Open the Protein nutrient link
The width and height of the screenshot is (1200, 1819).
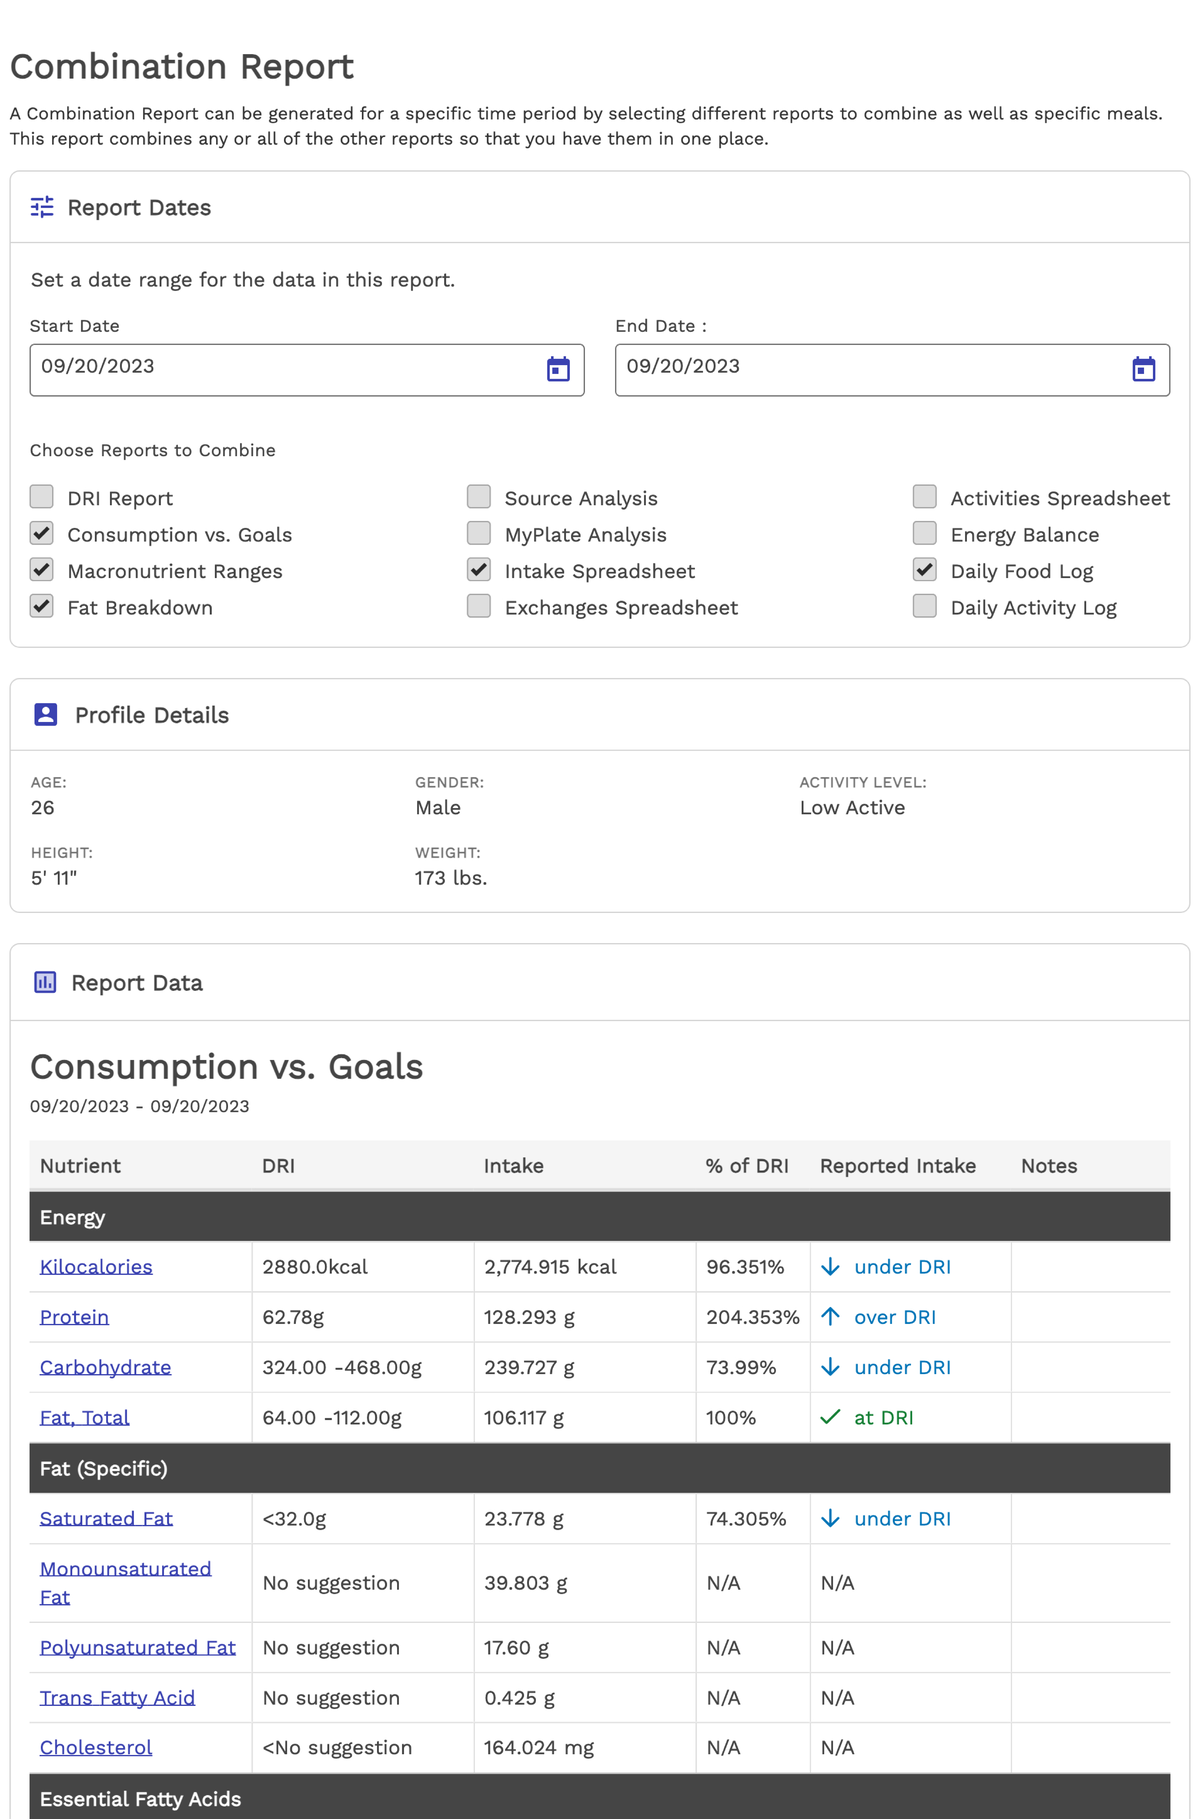(x=74, y=1316)
